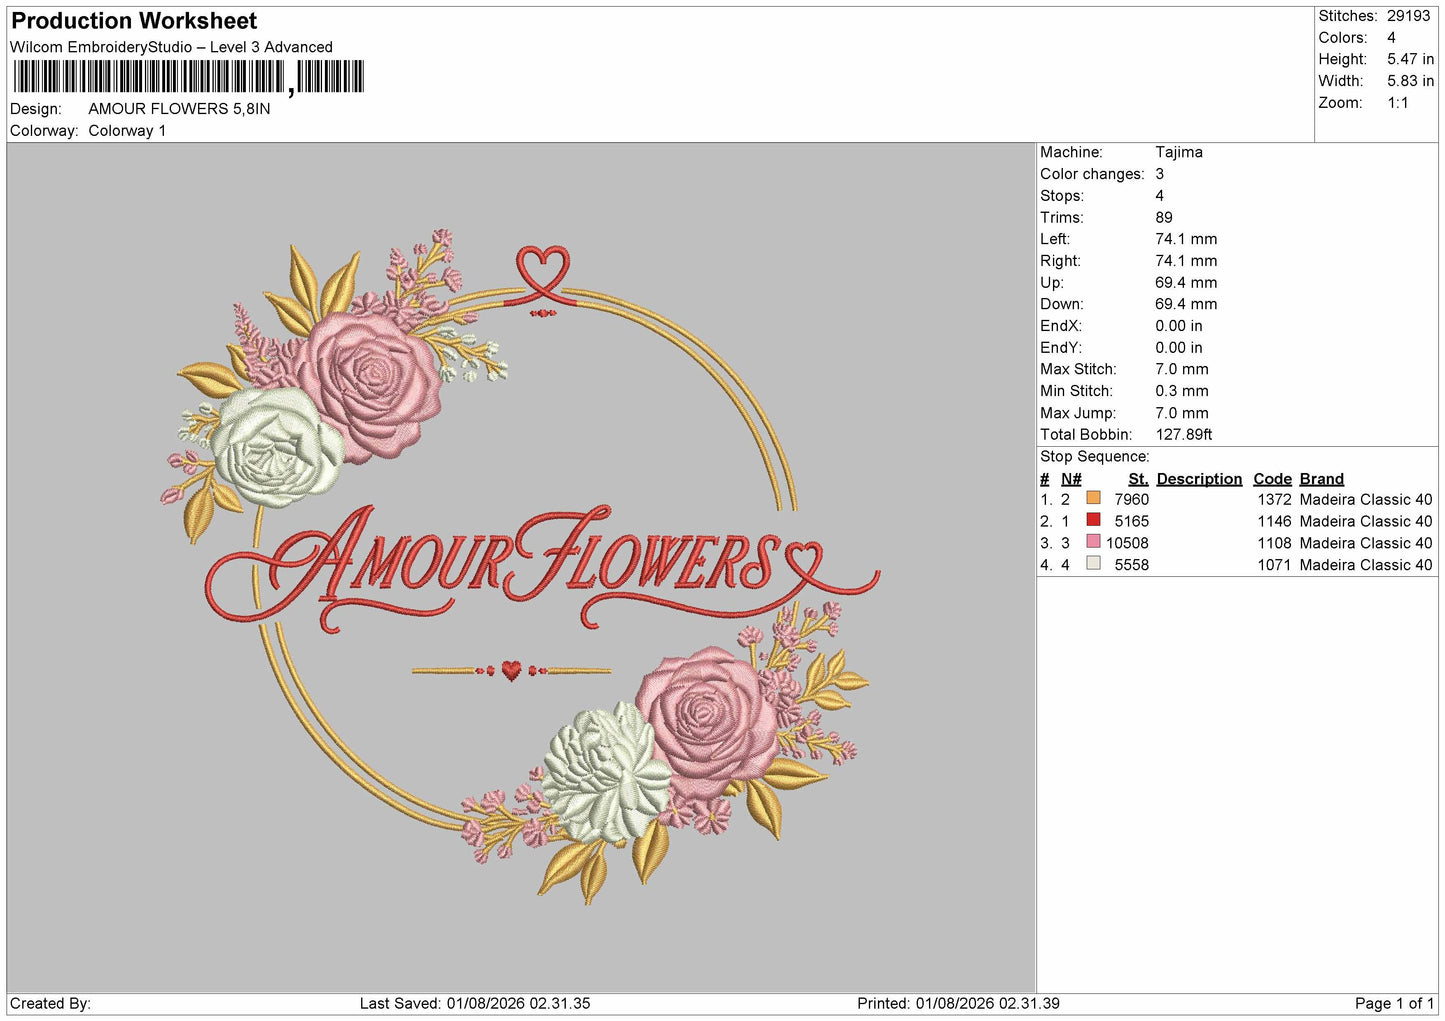Click the Wilcom EmbroideryStudio – Level 3 Advanced text
Screen dimensions: 1445x1021
click(171, 47)
